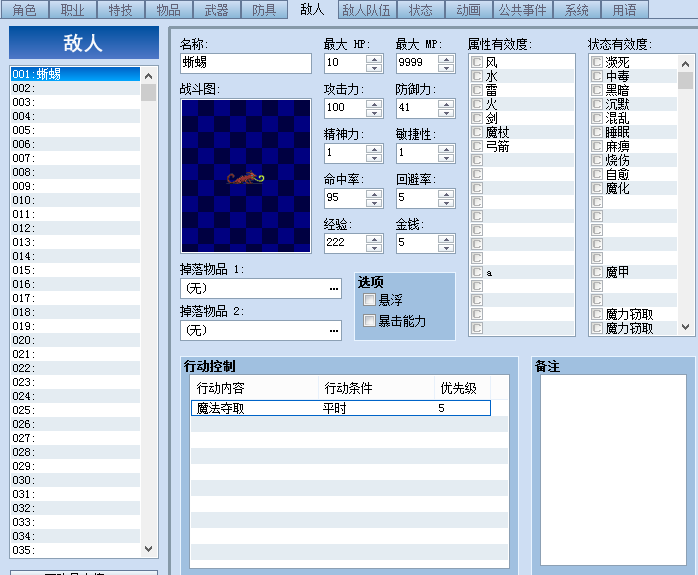The width and height of the screenshot is (698, 575).
Task: Increase 命中率 with the up arrow
Action: pyautogui.click(x=374, y=193)
